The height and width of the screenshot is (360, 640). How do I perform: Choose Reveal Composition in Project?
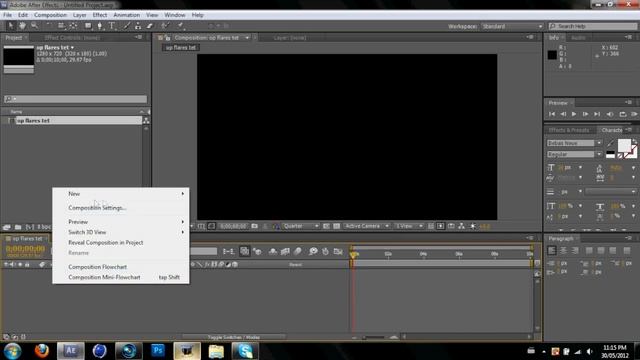coord(106,242)
